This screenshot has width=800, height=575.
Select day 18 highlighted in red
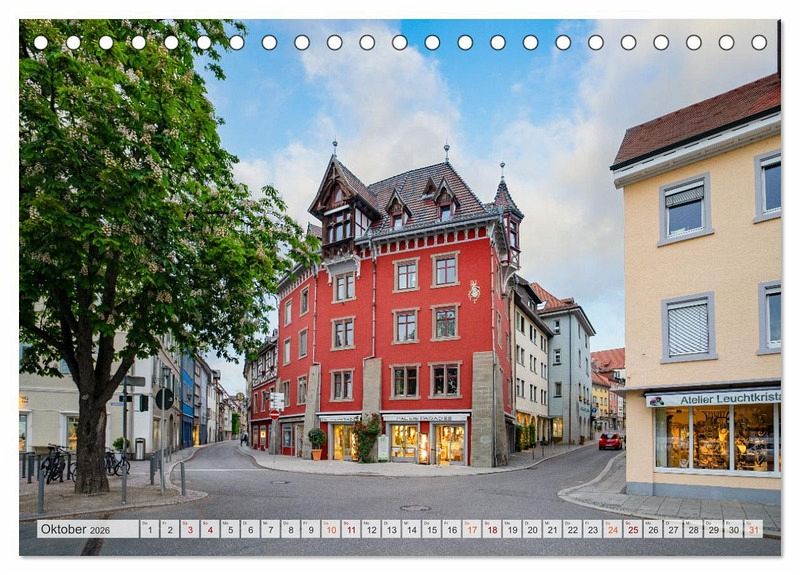pos(491,529)
